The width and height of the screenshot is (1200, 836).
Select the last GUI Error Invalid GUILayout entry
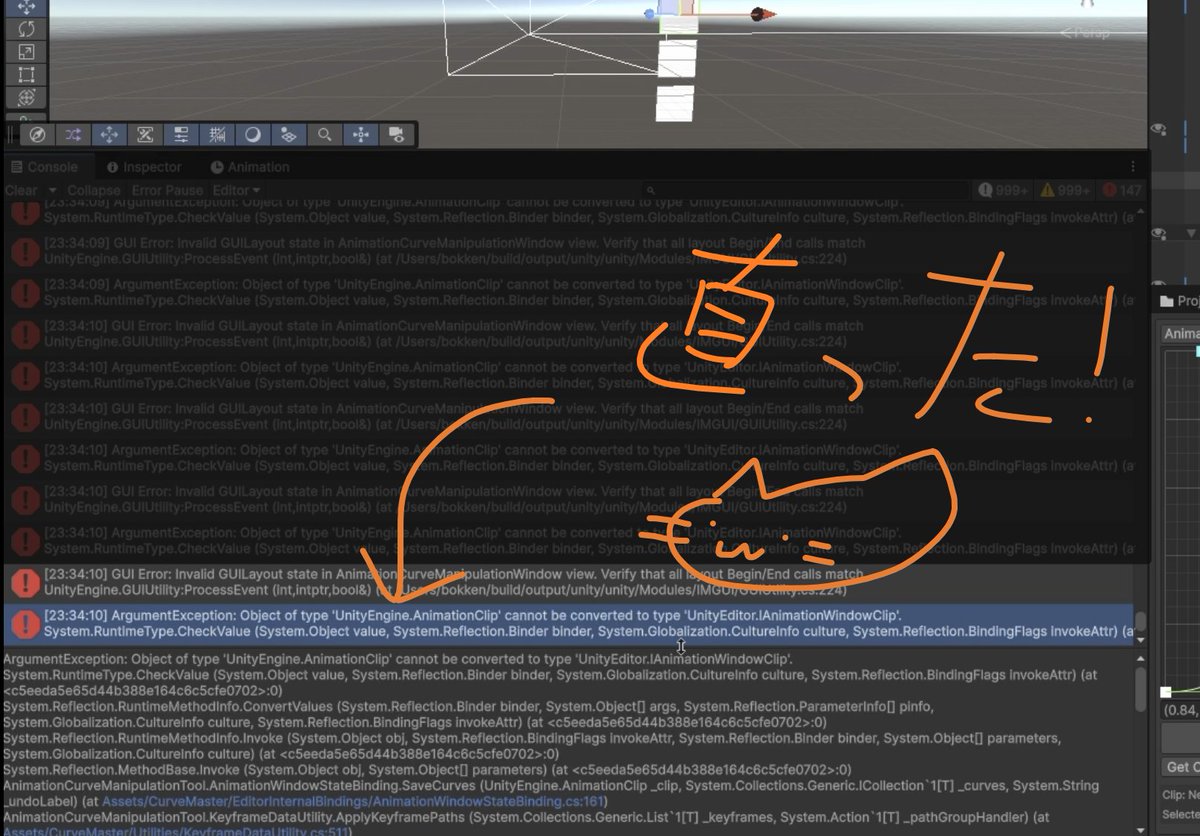click(x=568, y=584)
